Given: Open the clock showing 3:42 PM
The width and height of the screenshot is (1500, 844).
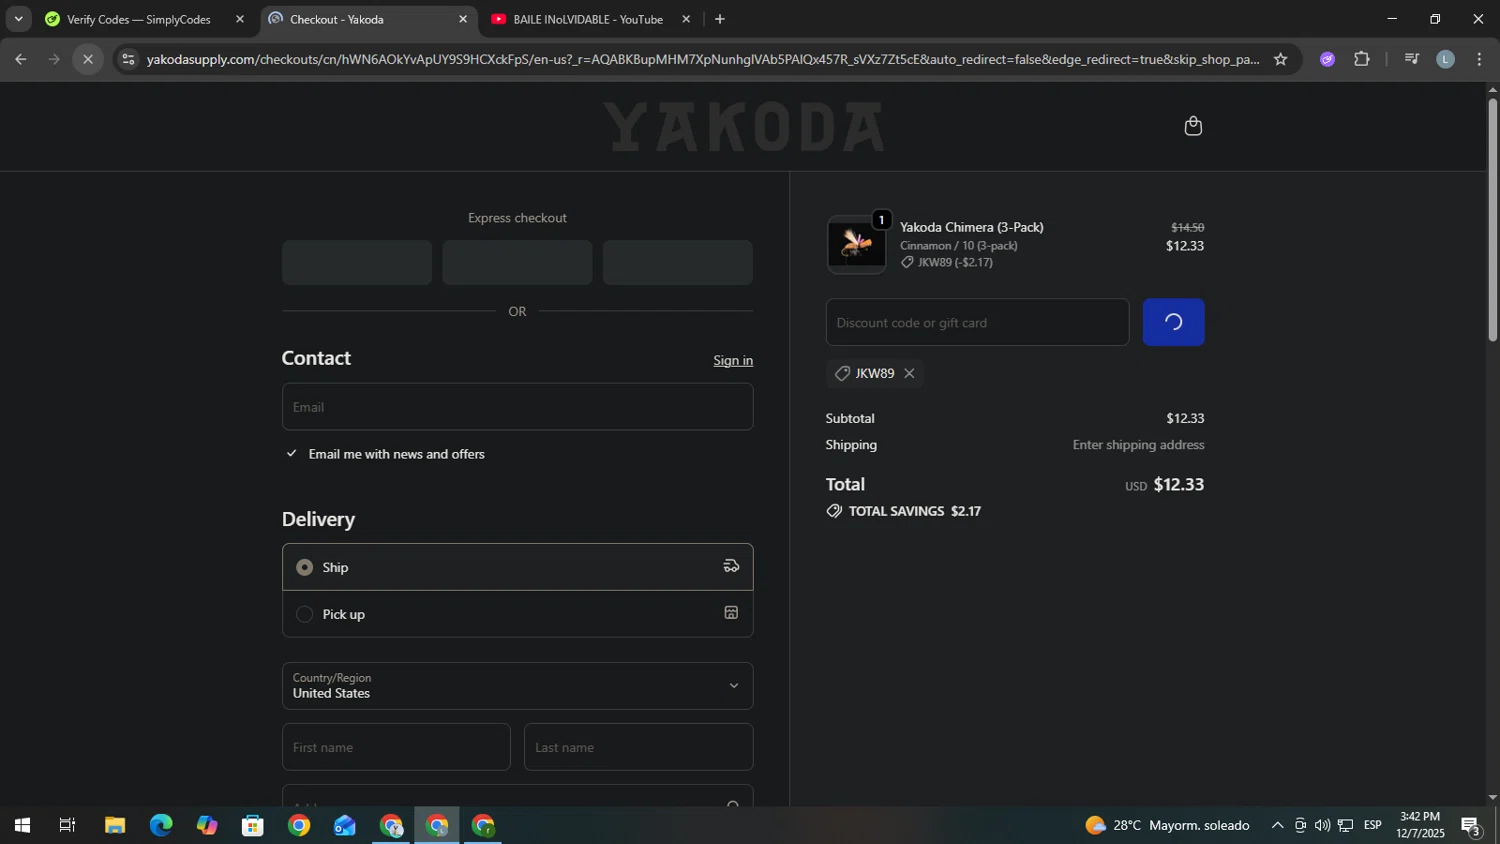Looking at the screenshot, I should (1420, 826).
